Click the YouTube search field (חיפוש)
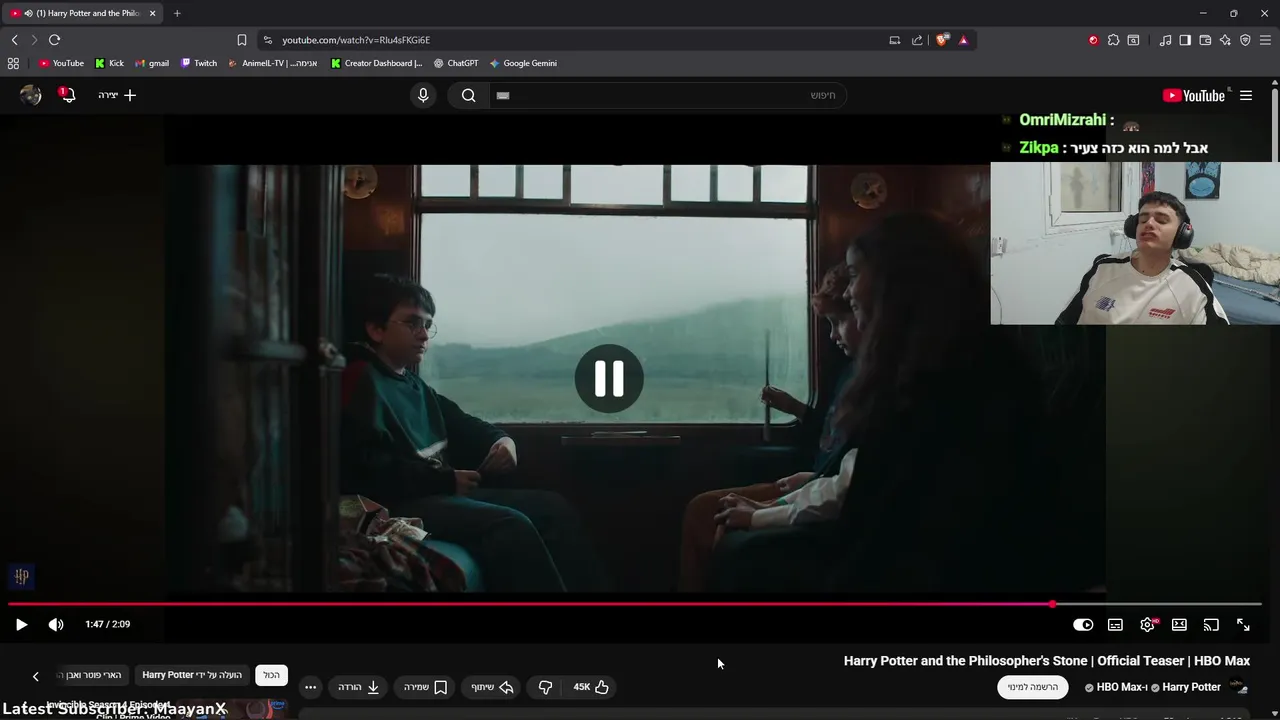The width and height of the screenshot is (1280, 720). coord(666,95)
